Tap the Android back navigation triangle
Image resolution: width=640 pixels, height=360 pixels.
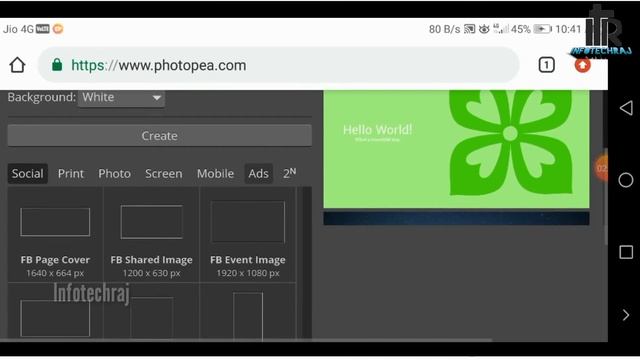626,108
